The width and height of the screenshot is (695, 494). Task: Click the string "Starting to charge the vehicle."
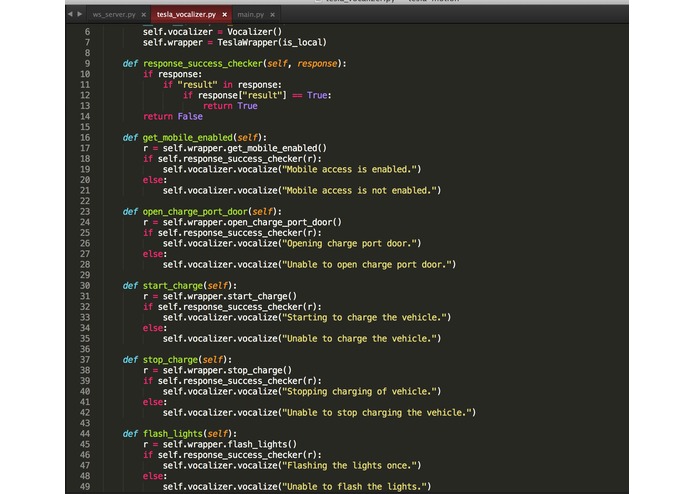tap(364, 318)
